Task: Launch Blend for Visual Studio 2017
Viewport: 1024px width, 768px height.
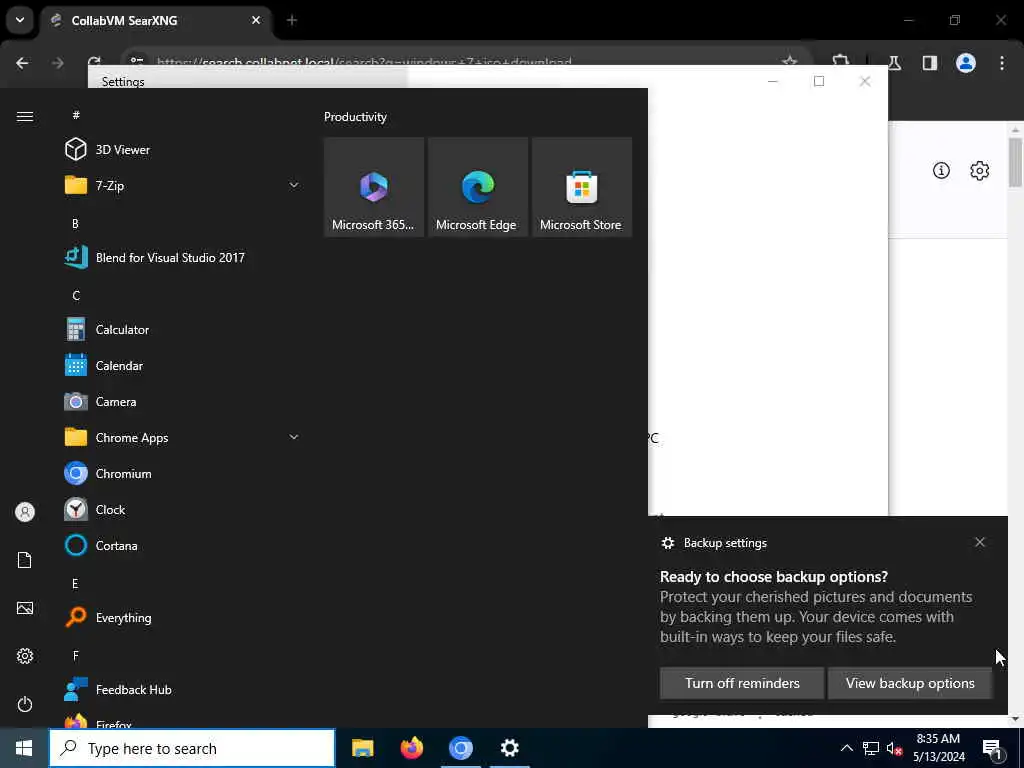Action: (183, 257)
